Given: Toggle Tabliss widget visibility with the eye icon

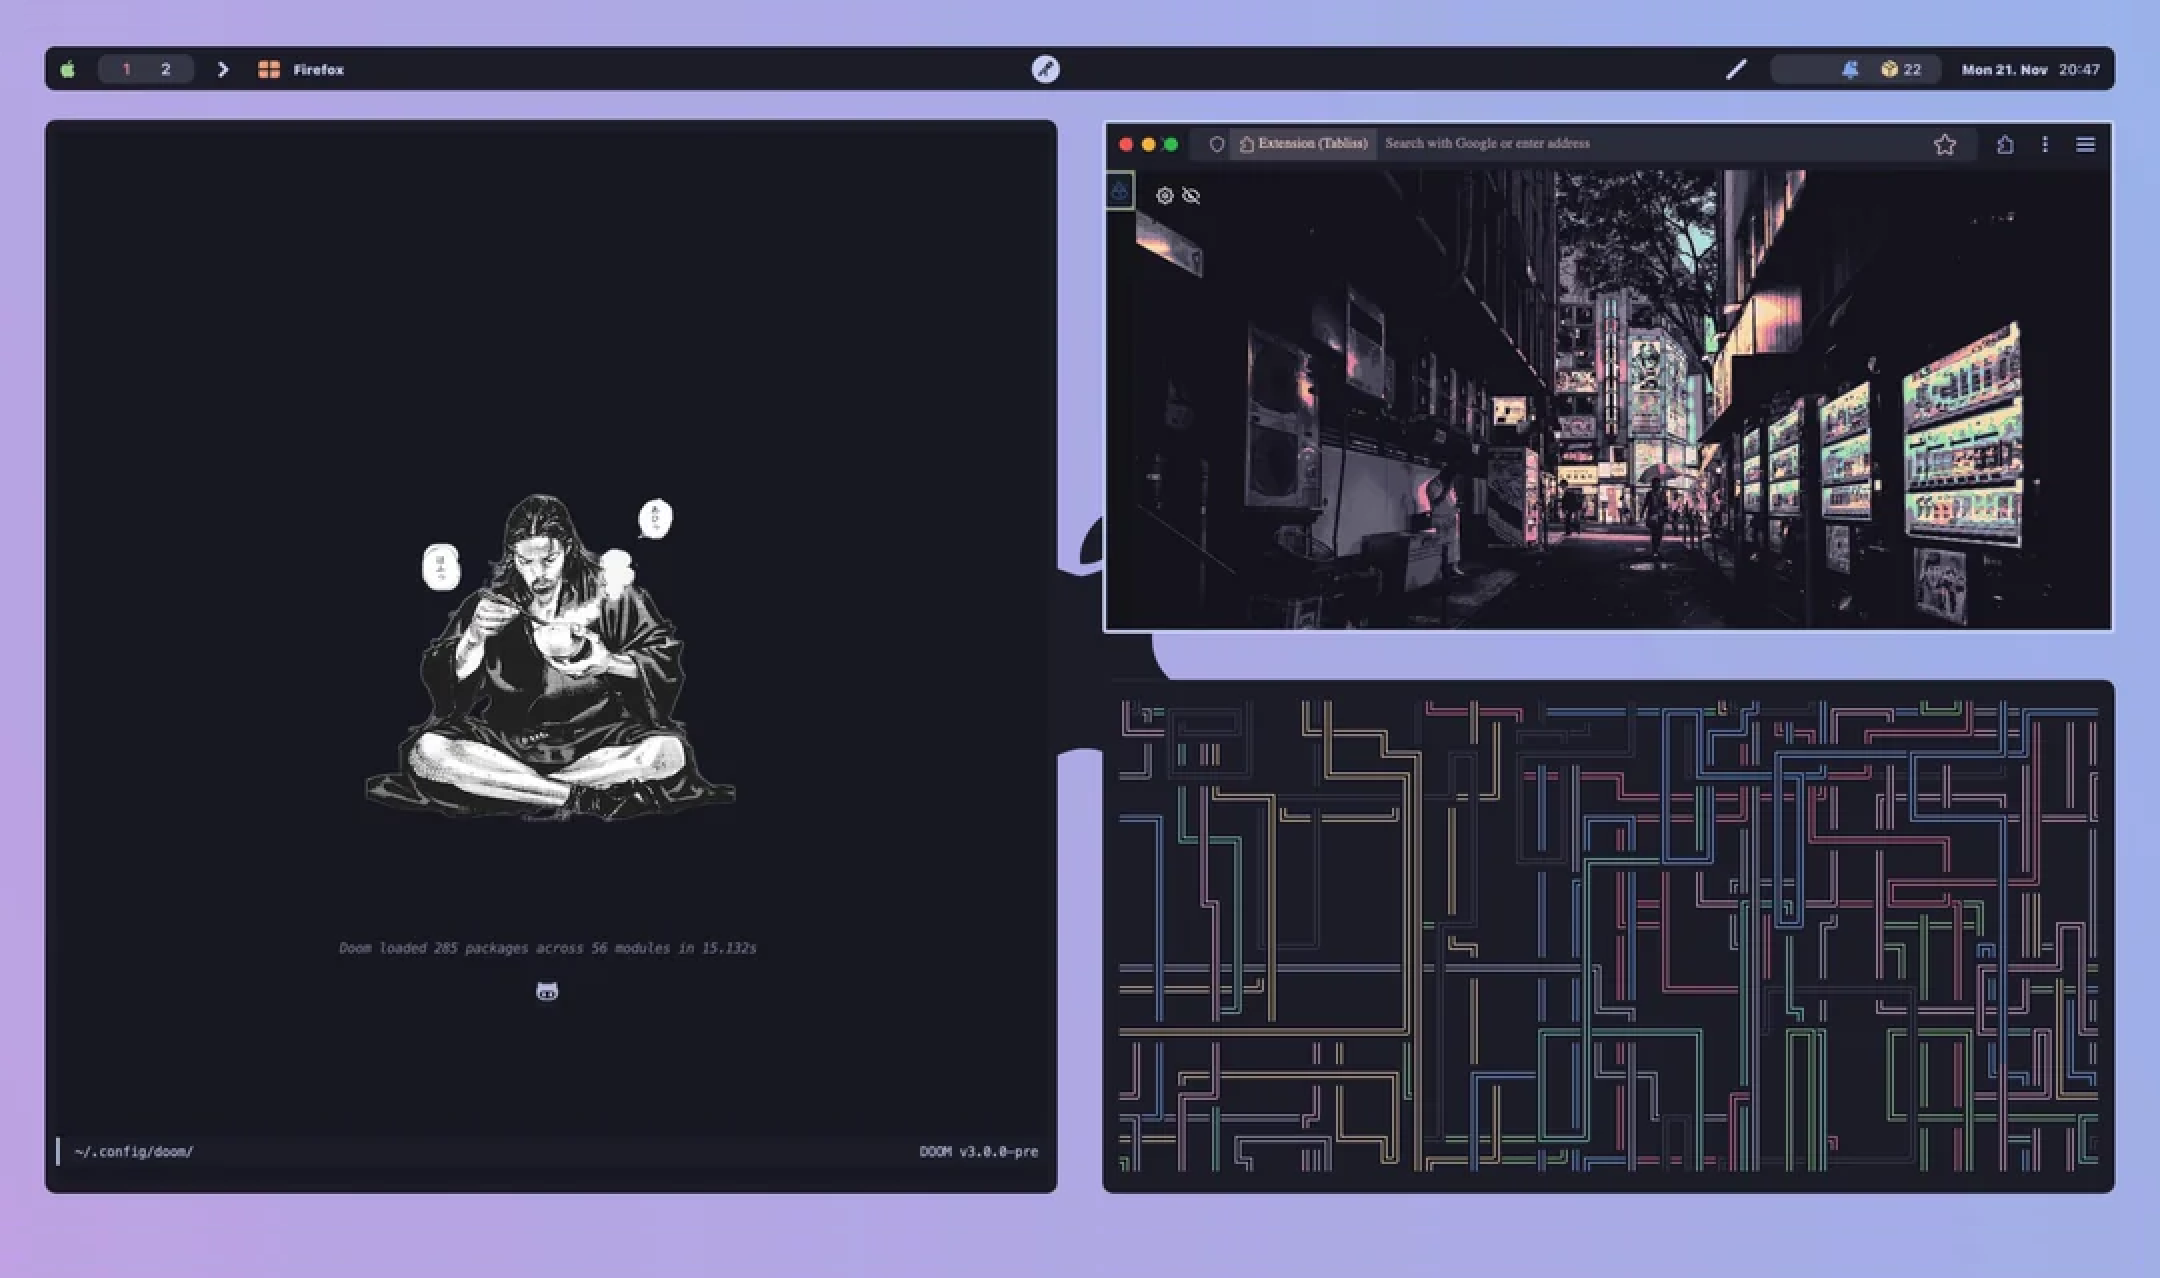Looking at the screenshot, I should (1191, 195).
